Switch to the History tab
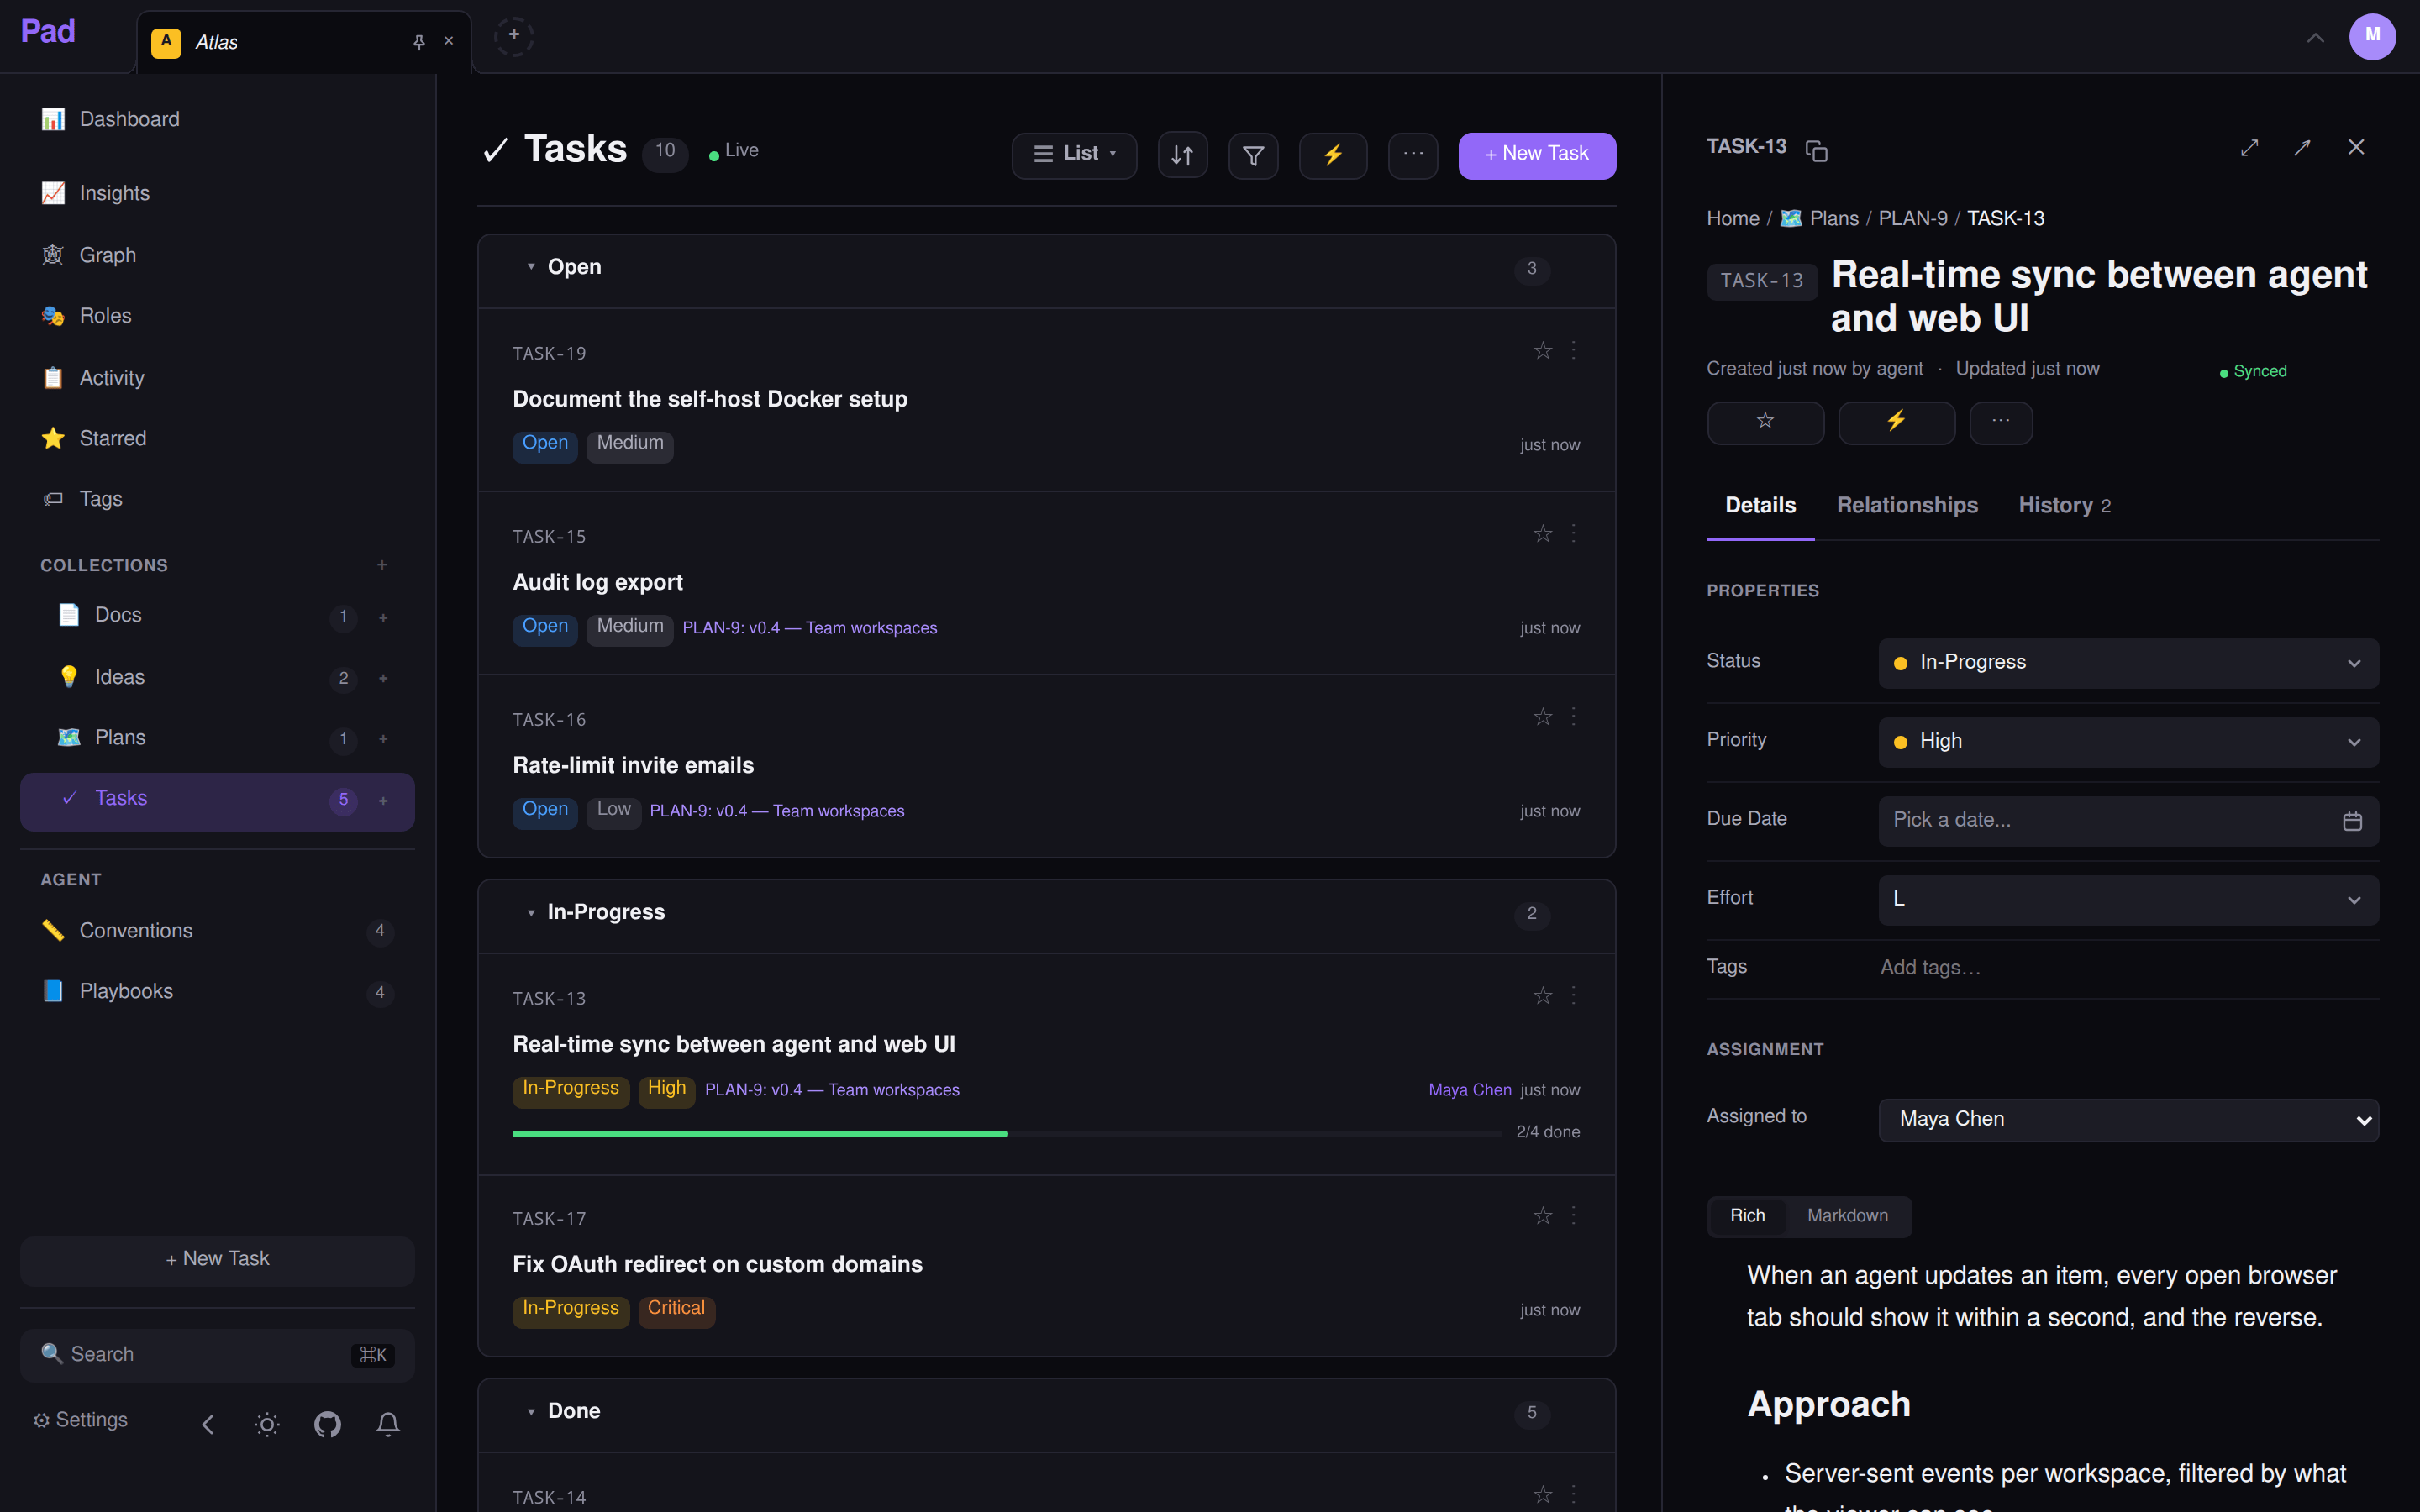The width and height of the screenshot is (2420, 1512). click(2064, 506)
